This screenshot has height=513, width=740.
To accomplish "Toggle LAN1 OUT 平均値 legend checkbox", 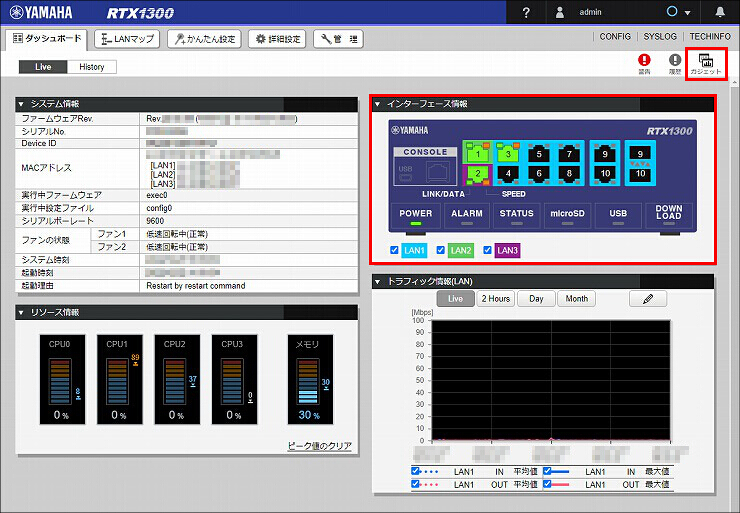I will click(x=415, y=484).
